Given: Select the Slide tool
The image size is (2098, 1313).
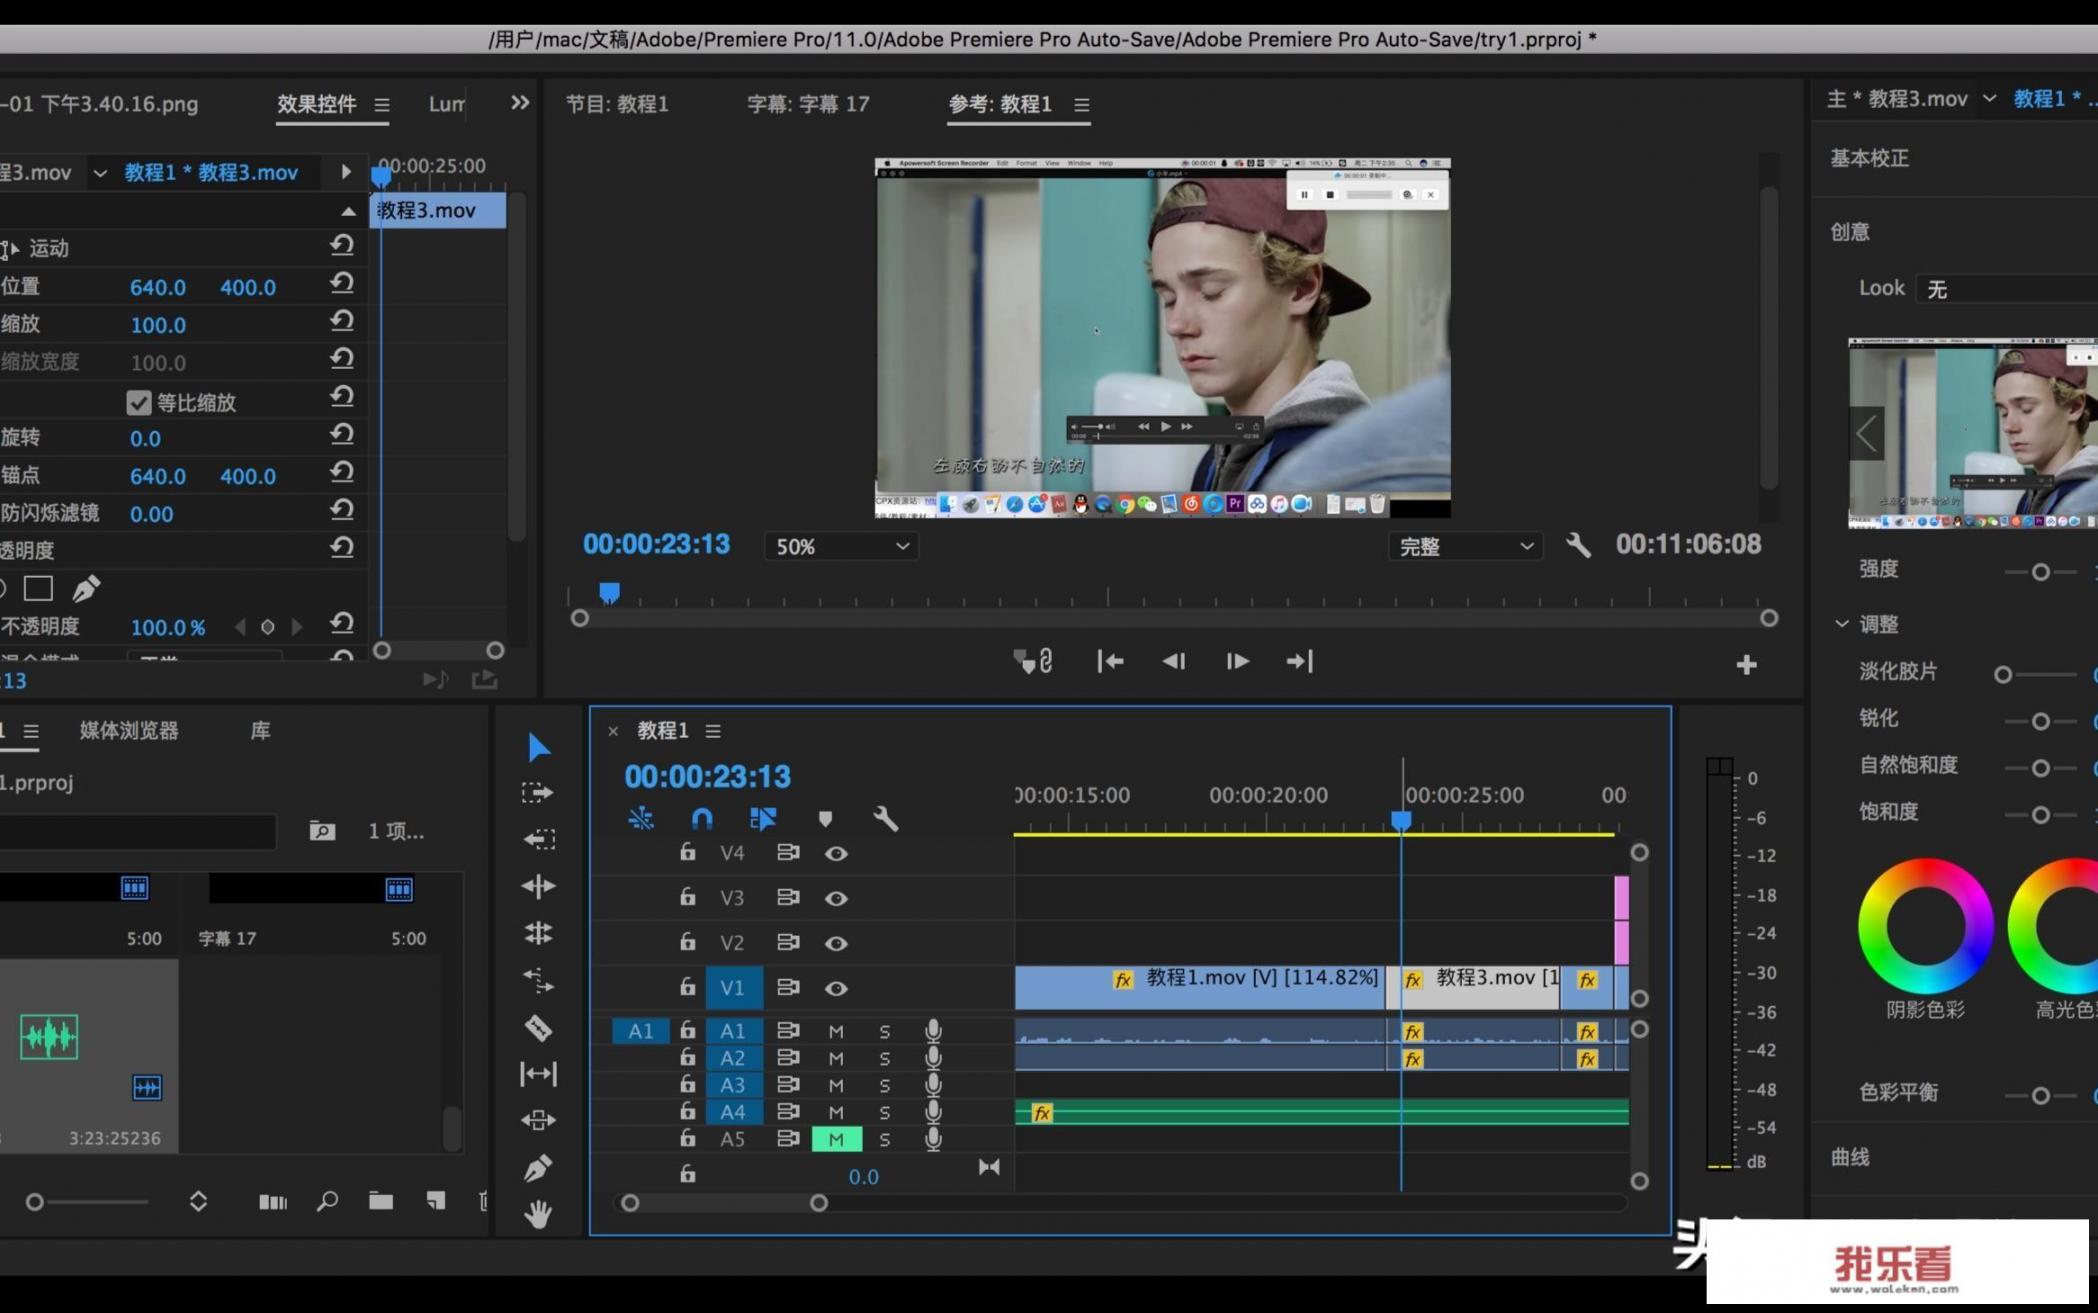Looking at the screenshot, I should click(x=538, y=1120).
